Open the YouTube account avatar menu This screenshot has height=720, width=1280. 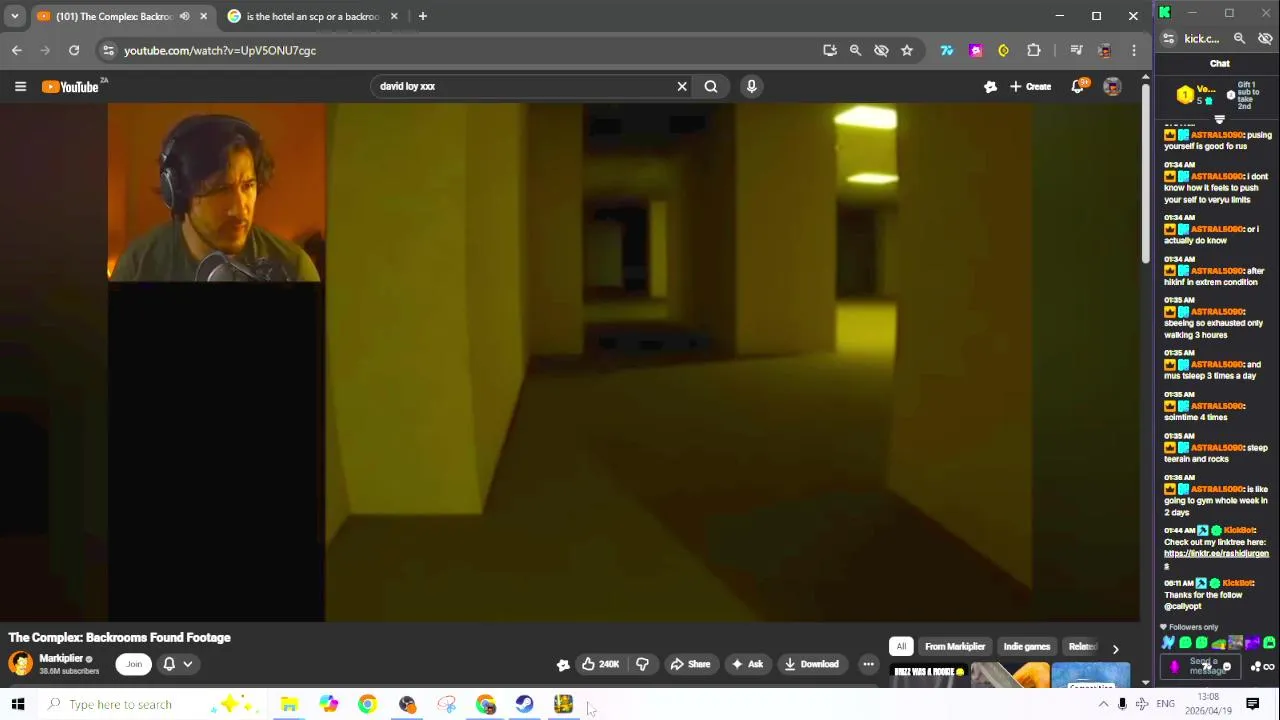[x=1112, y=87]
